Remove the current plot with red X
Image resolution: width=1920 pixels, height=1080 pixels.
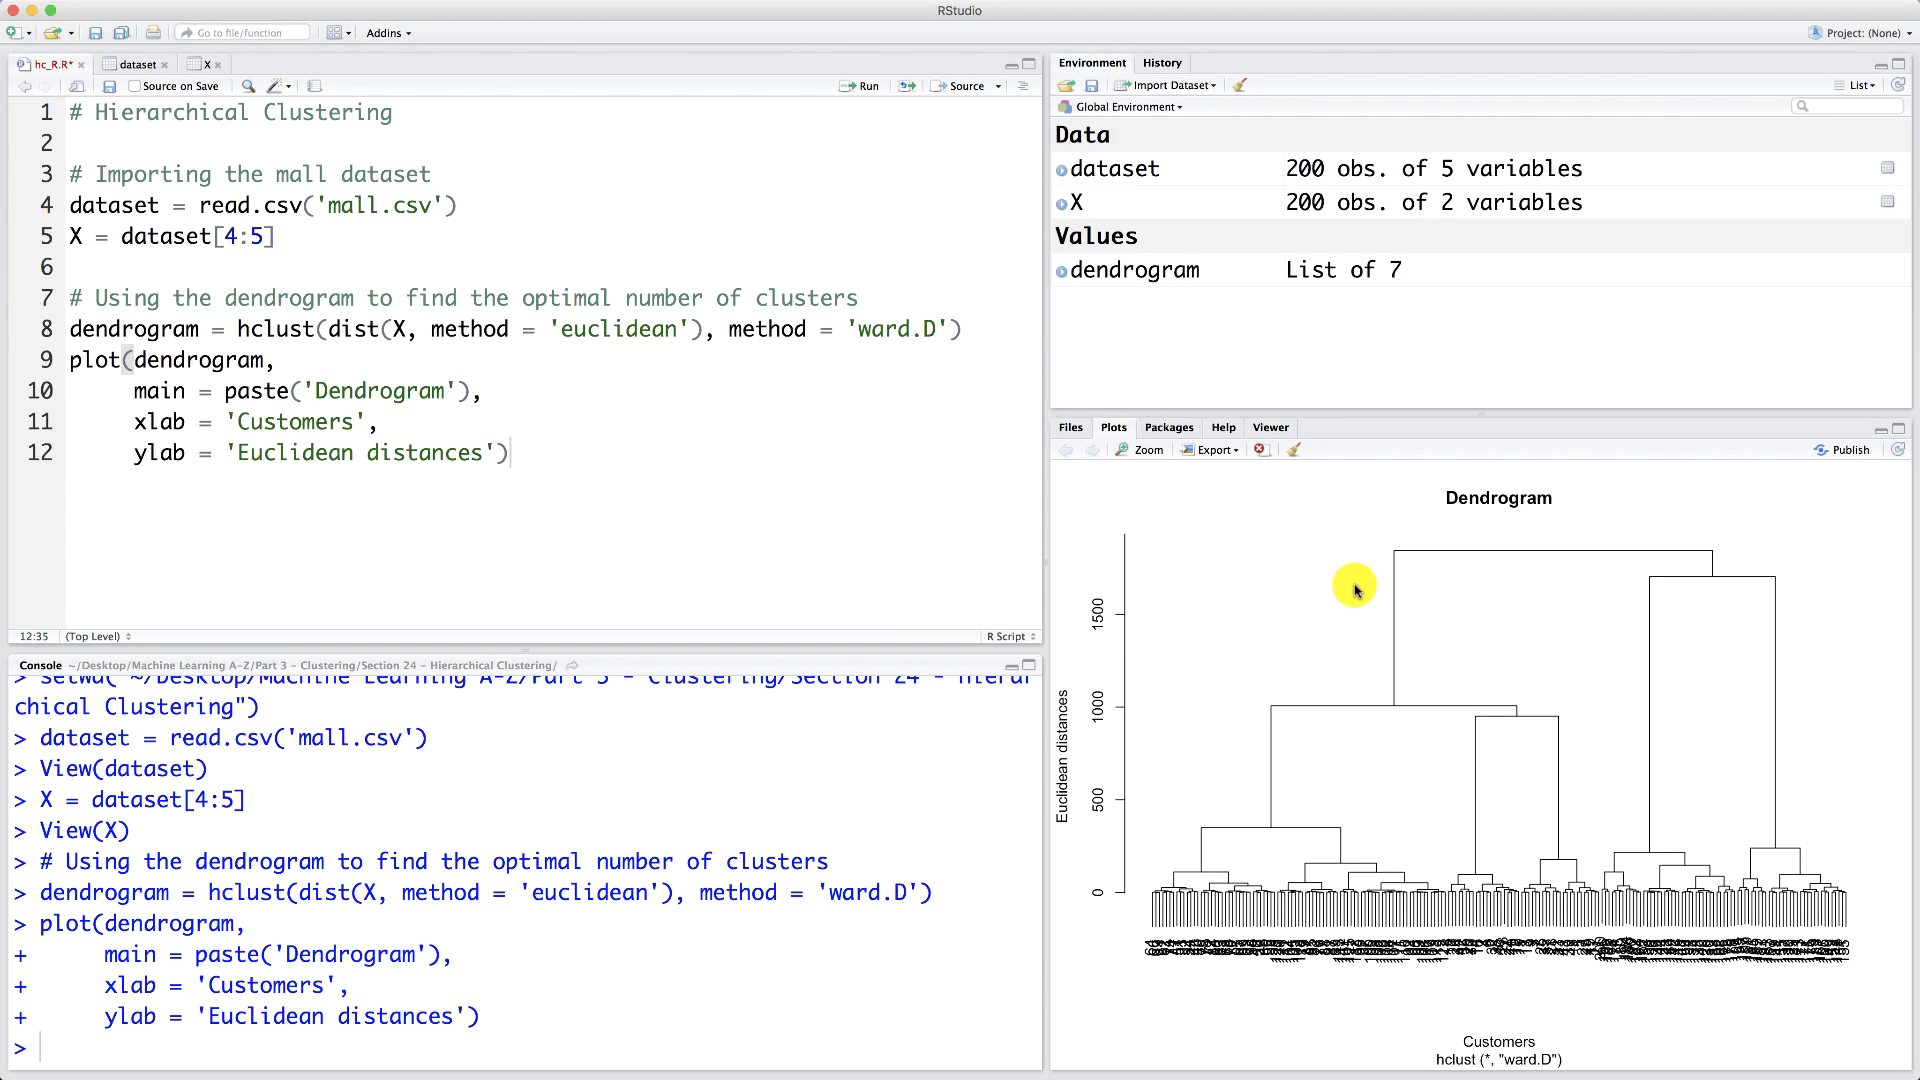coord(1260,450)
